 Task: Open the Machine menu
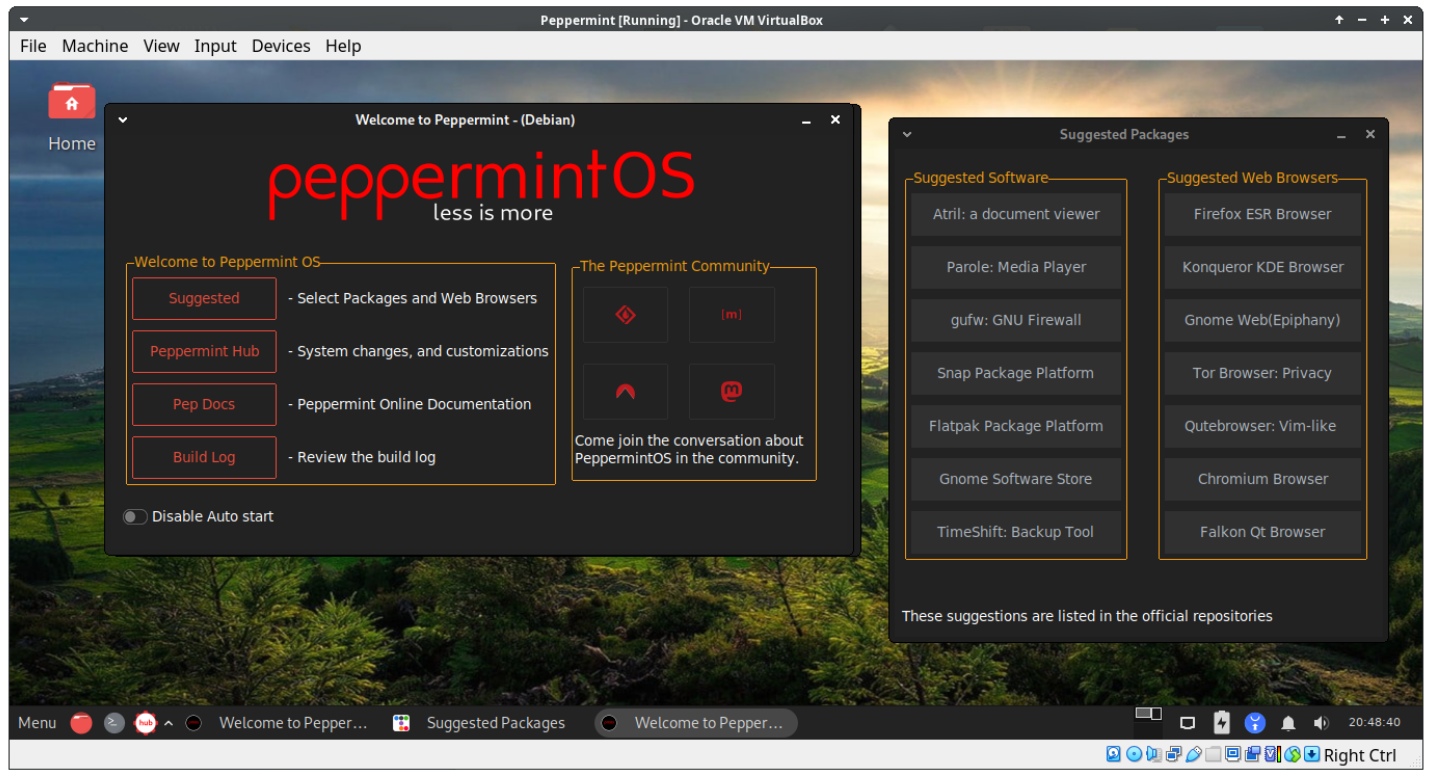pyautogui.click(x=95, y=46)
